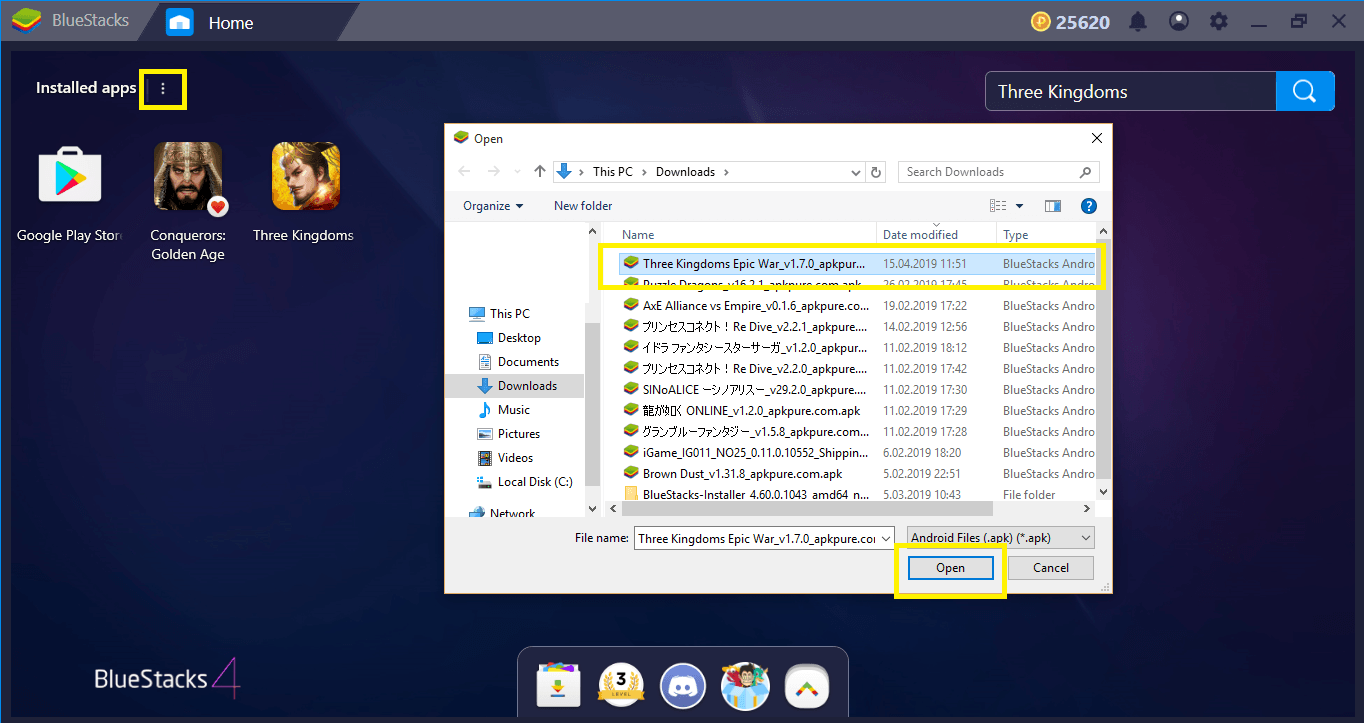Click the Cancel button
This screenshot has width=1364, height=723.
click(x=1051, y=568)
